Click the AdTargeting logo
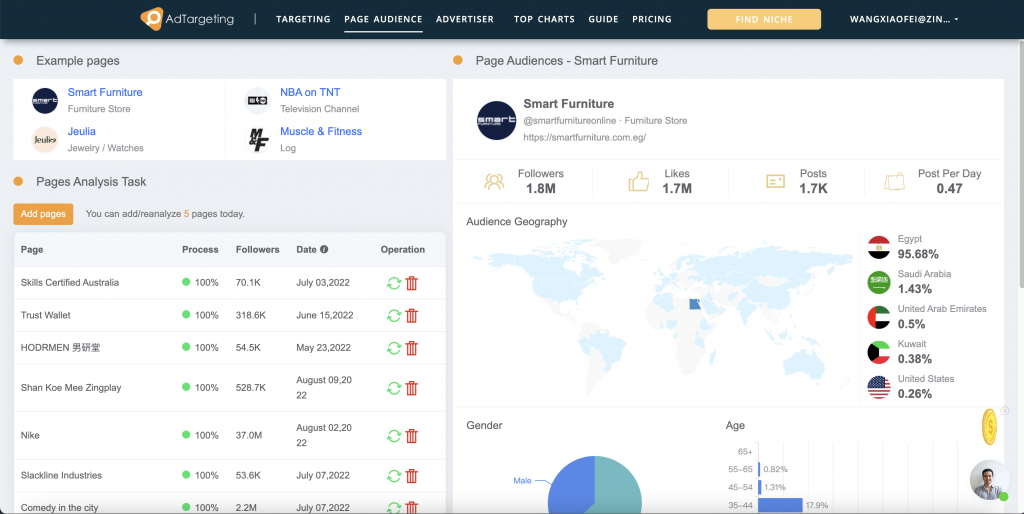Viewport: 1024px width, 514px height. coord(187,19)
